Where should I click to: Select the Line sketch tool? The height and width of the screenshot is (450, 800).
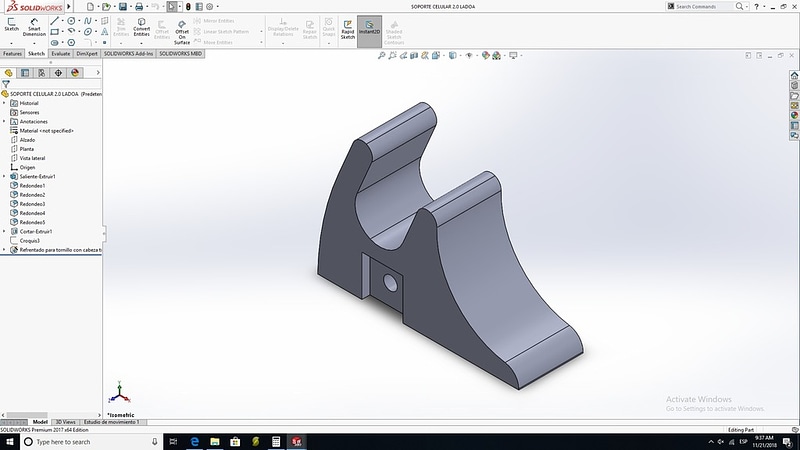click(x=55, y=21)
